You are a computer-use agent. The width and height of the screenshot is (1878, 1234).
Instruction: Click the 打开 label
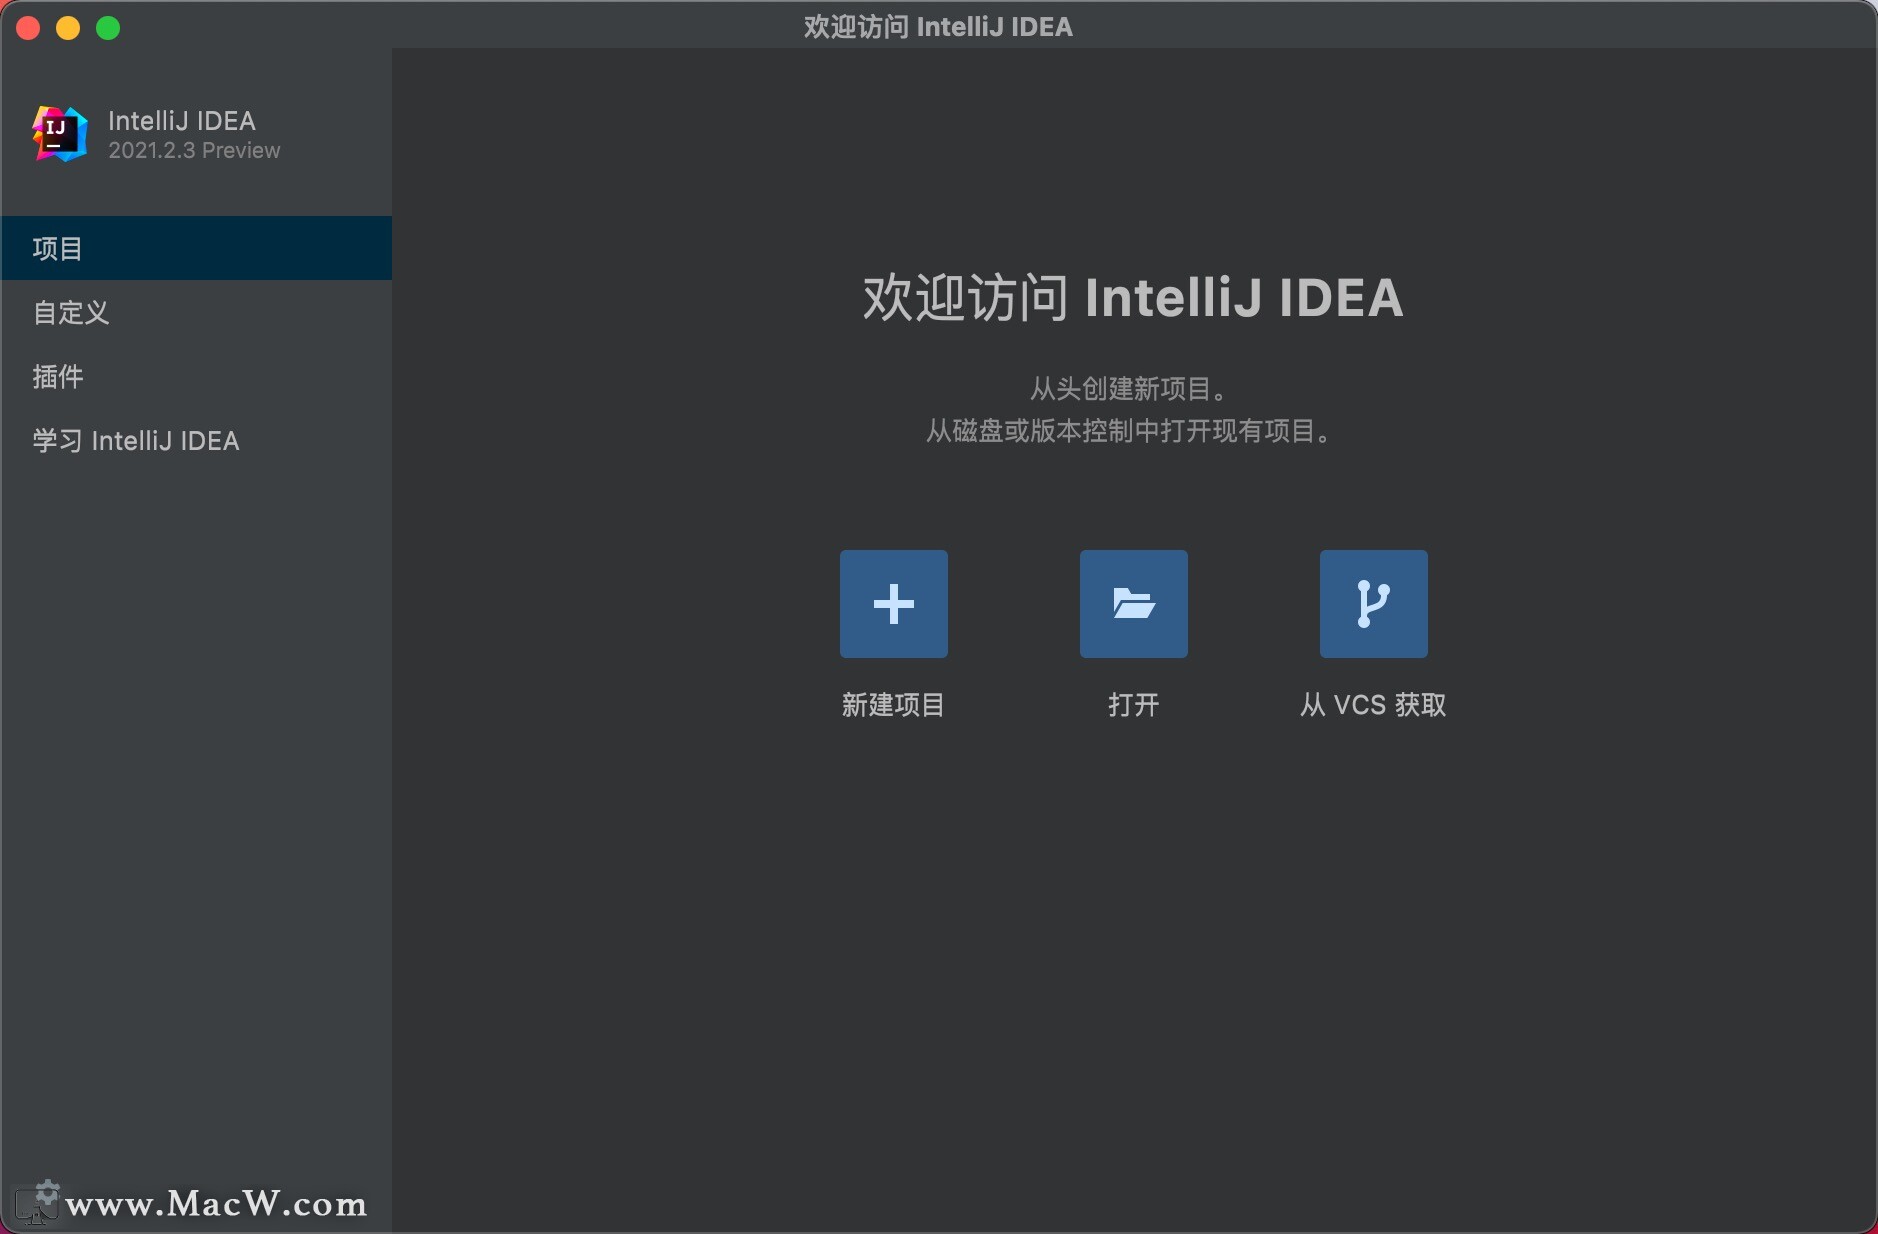coord(1134,705)
